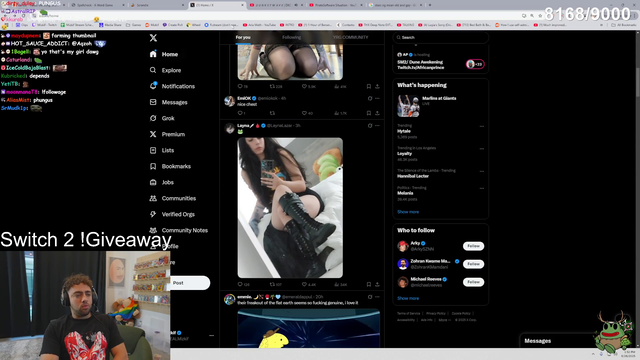Open options for the Melania trend

pyautogui.click(x=482, y=189)
